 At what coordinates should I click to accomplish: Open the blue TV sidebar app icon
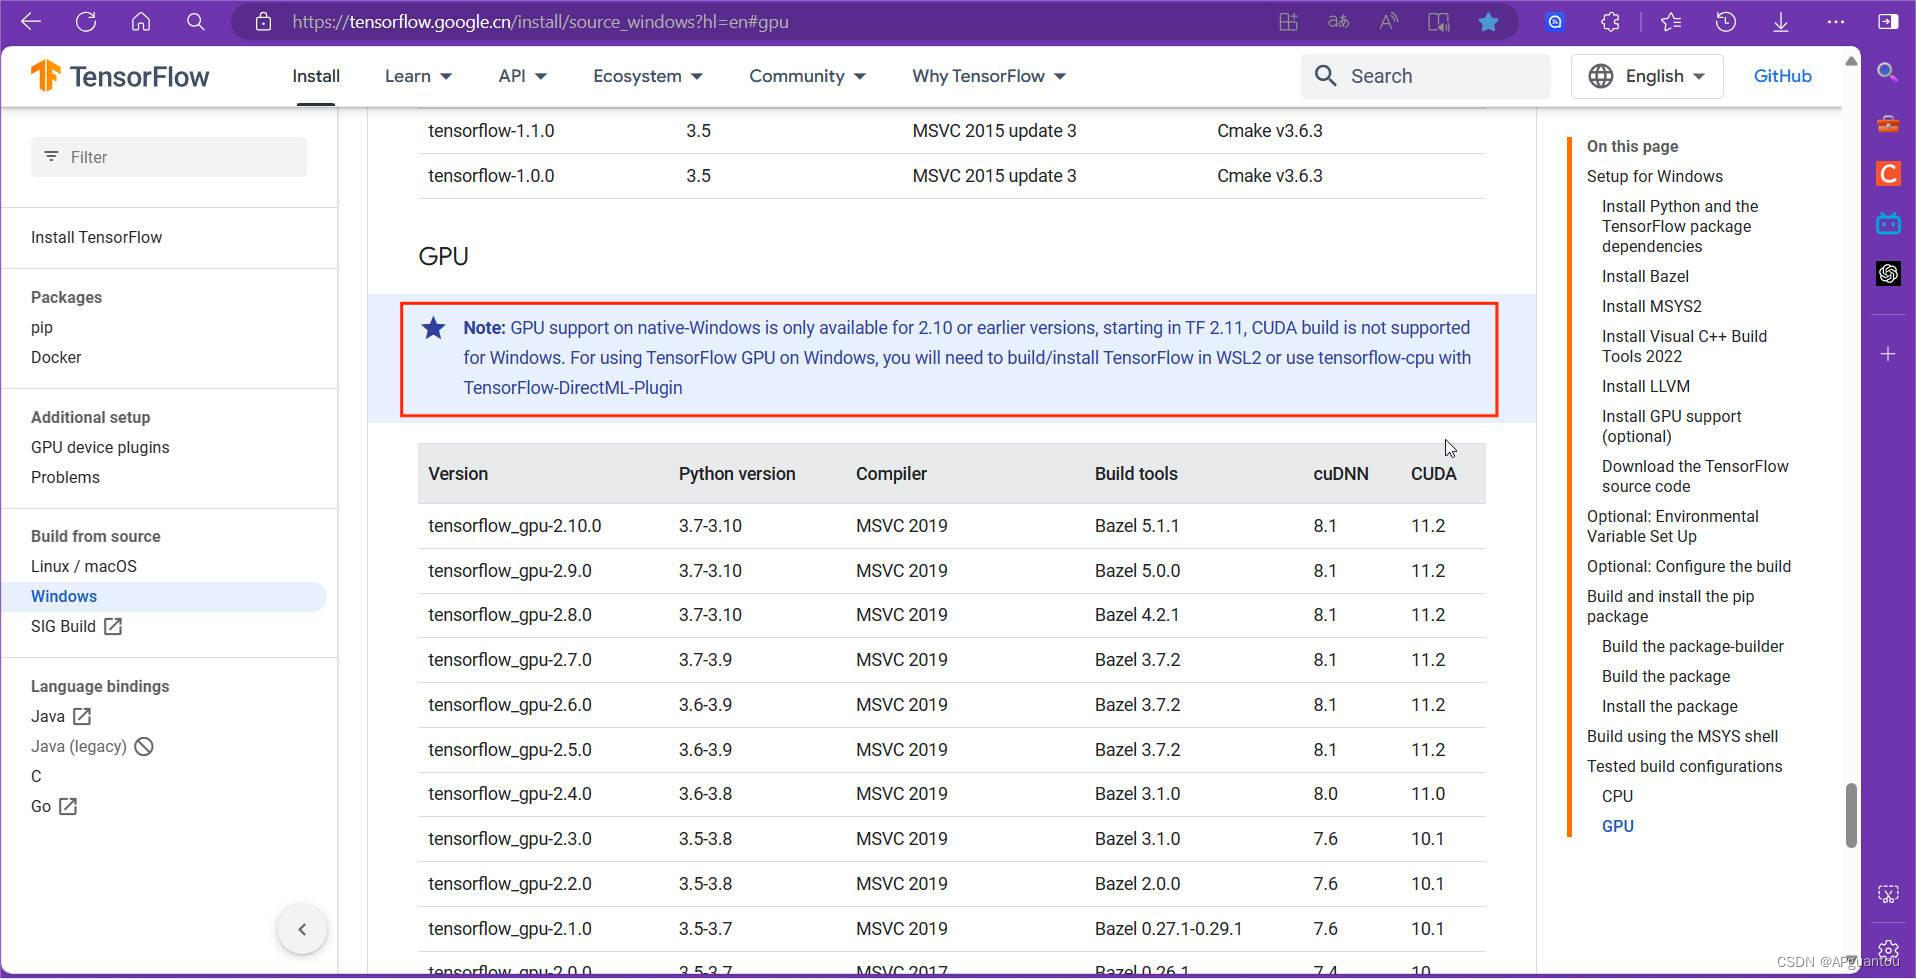(x=1888, y=223)
